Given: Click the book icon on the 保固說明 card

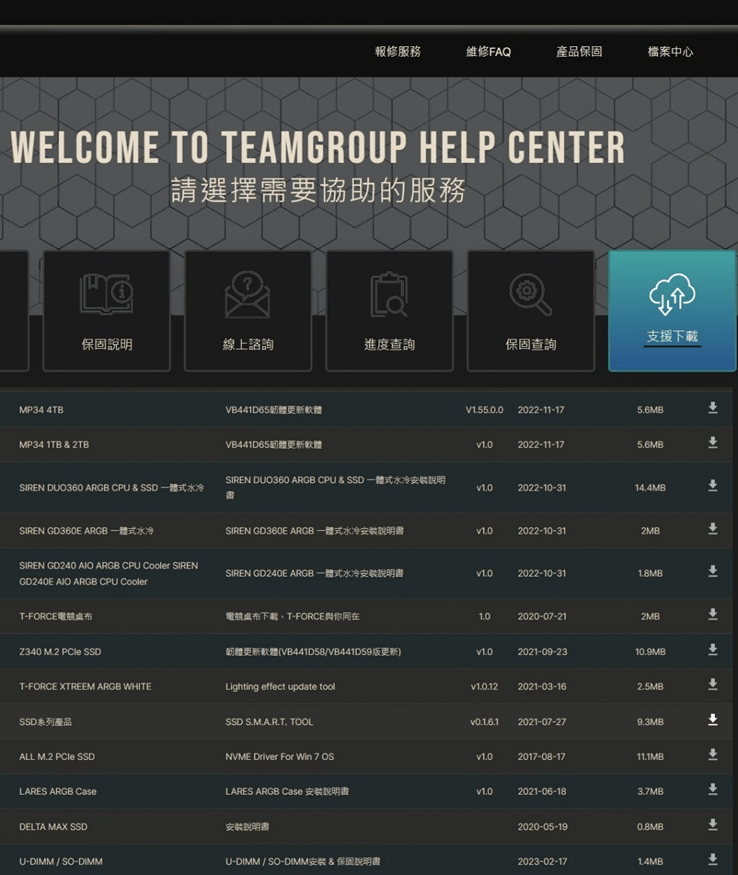Looking at the screenshot, I should click(107, 294).
